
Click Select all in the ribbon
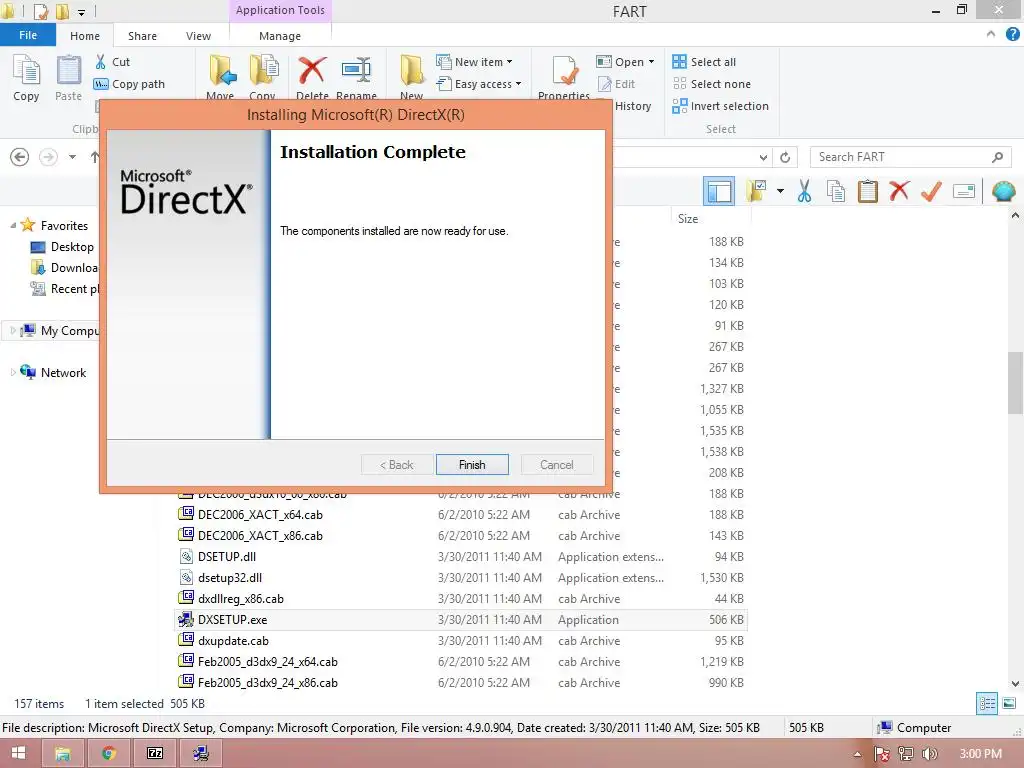[x=704, y=62]
